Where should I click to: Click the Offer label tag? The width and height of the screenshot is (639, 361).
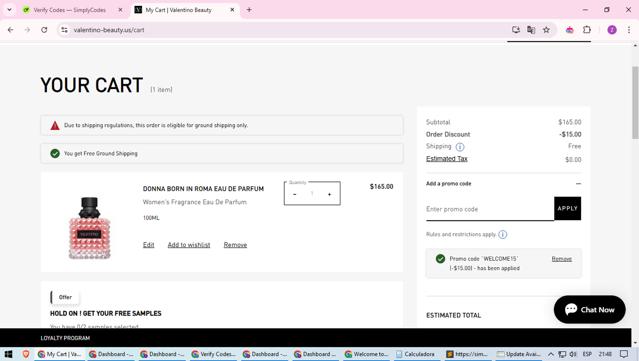[65, 297]
